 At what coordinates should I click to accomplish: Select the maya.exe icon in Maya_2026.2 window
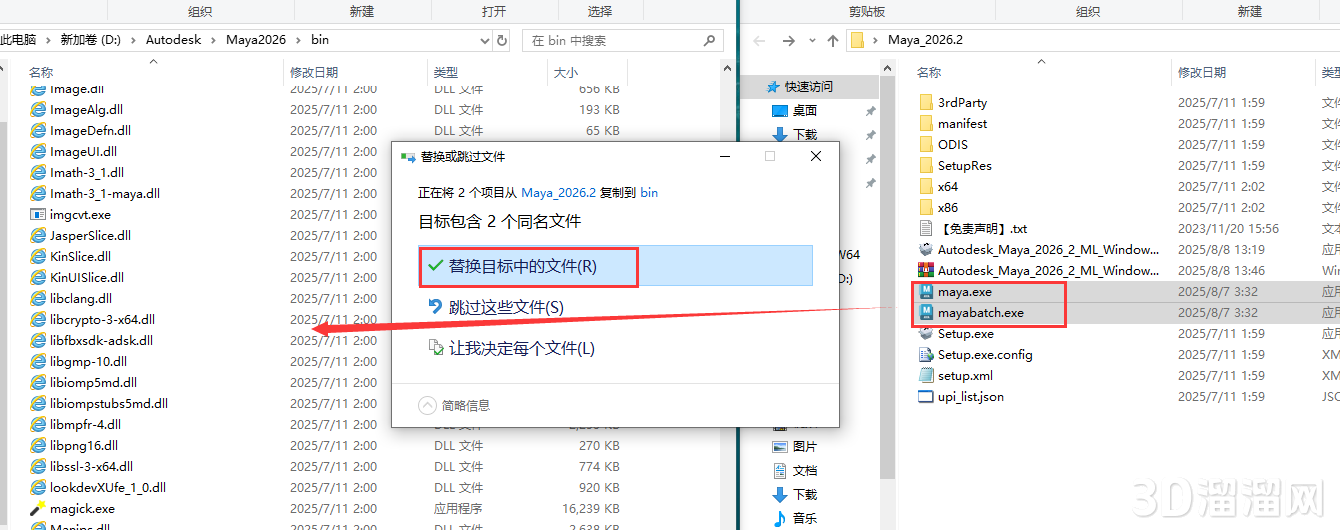(x=926, y=292)
